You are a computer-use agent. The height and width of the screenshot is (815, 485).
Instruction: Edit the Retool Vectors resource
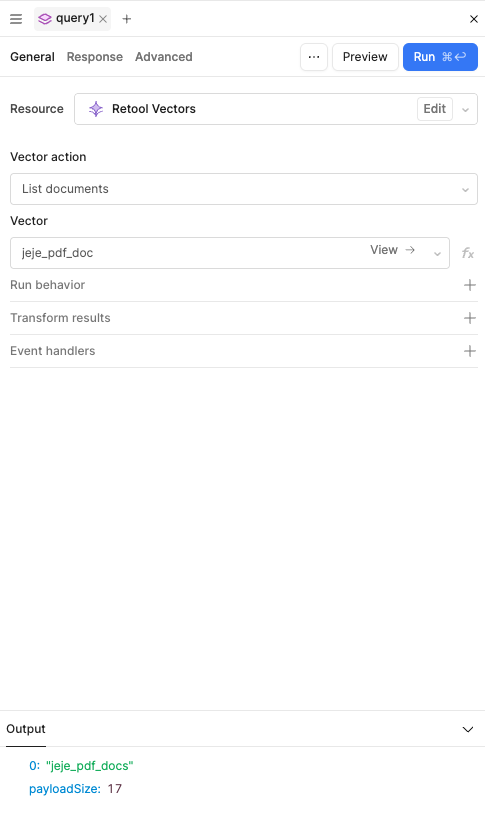click(435, 109)
